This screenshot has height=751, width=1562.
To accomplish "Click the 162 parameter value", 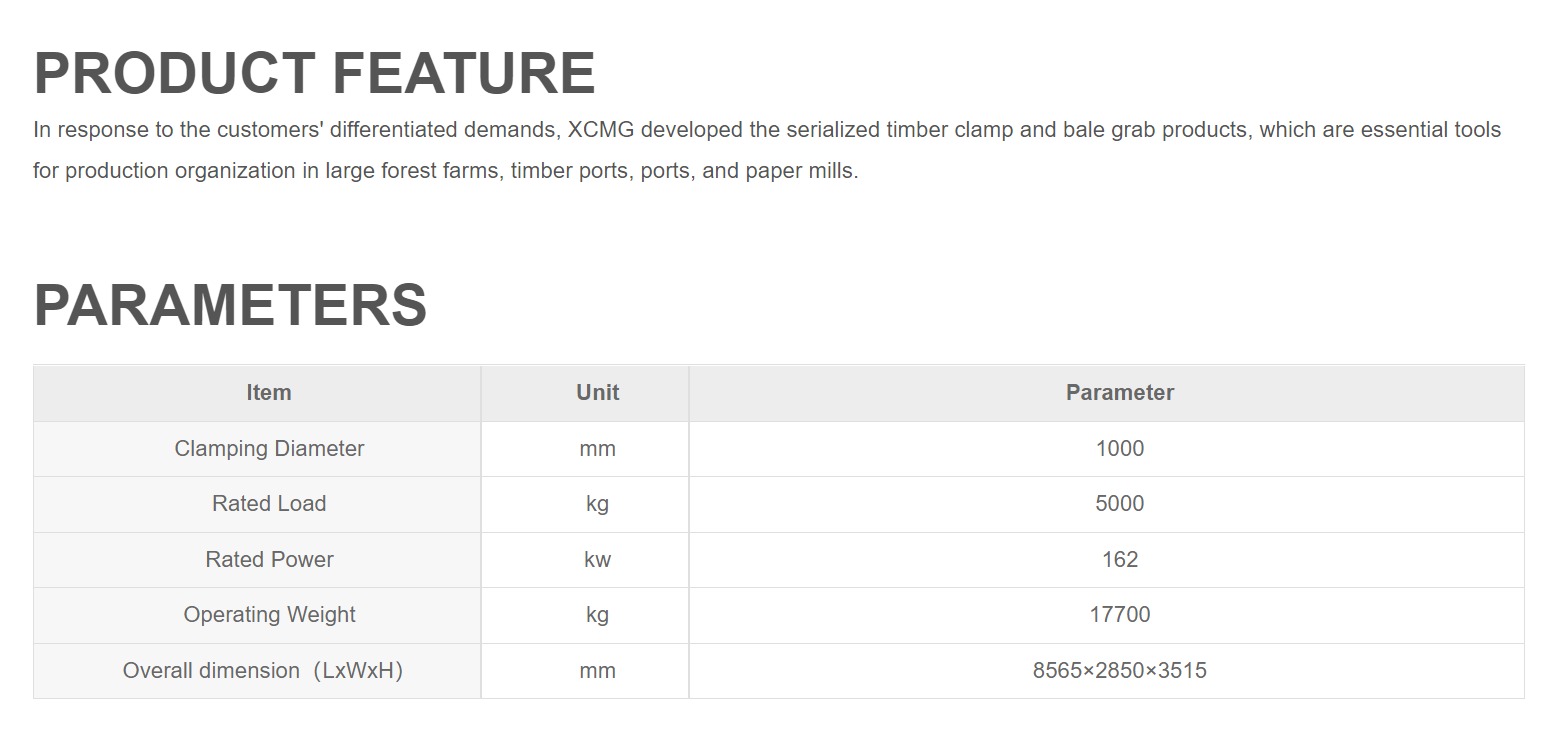I will (x=1119, y=560).
